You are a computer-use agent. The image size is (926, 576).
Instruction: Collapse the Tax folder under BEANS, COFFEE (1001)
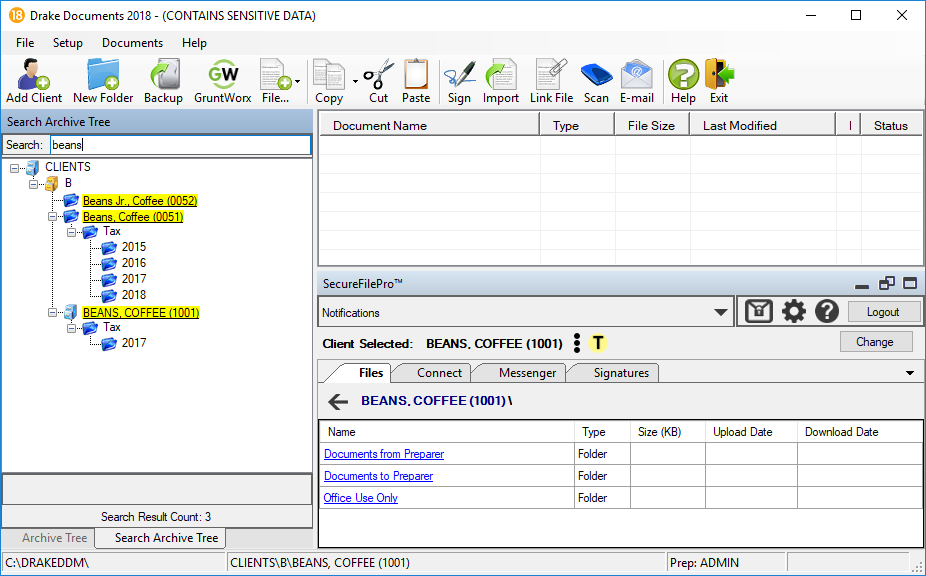pos(71,328)
